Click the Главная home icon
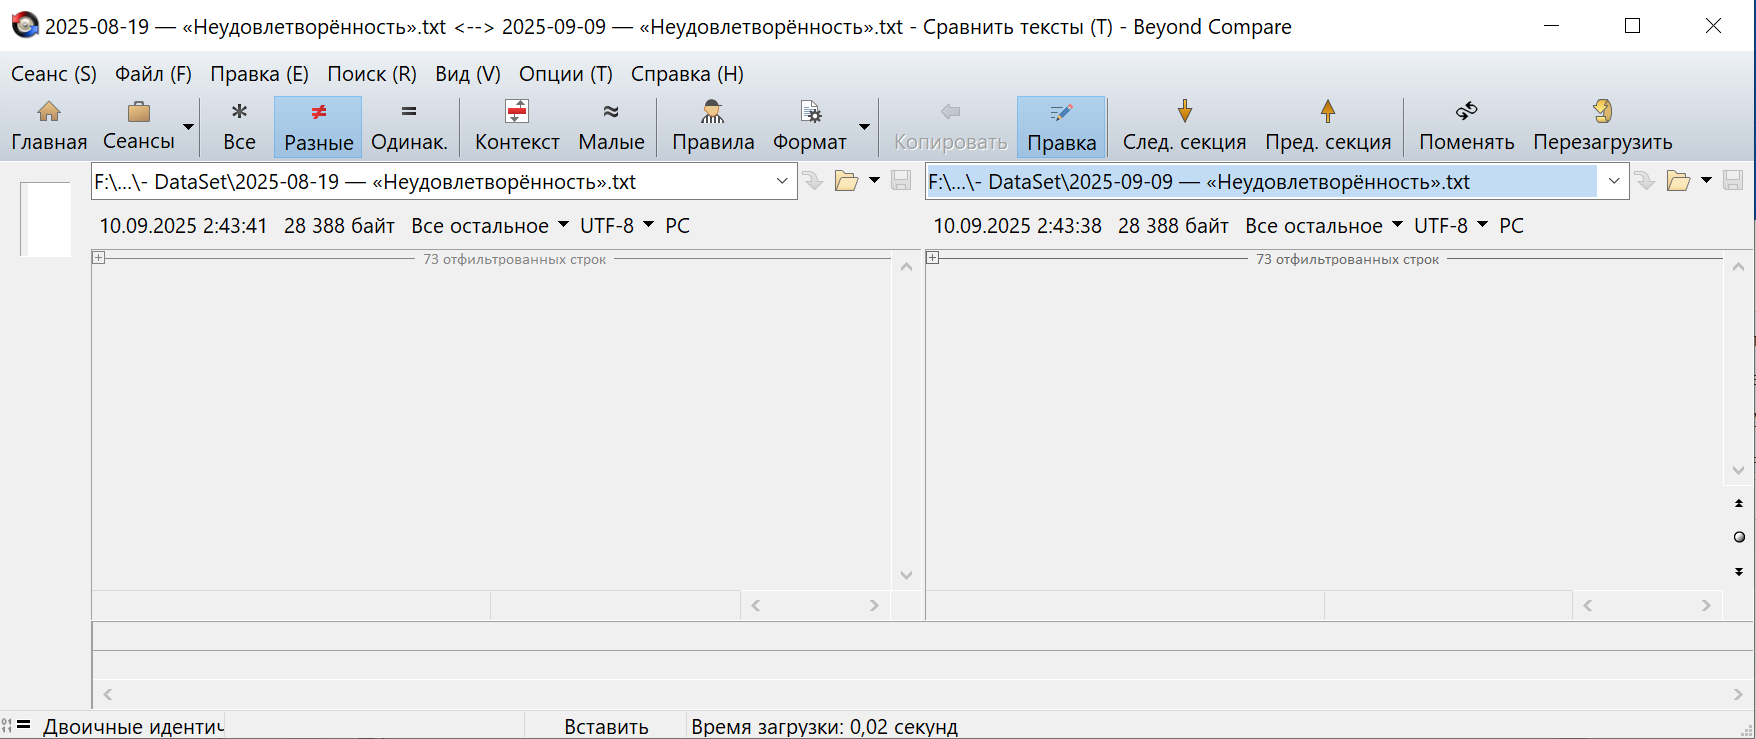The image size is (1756, 739). (48, 112)
